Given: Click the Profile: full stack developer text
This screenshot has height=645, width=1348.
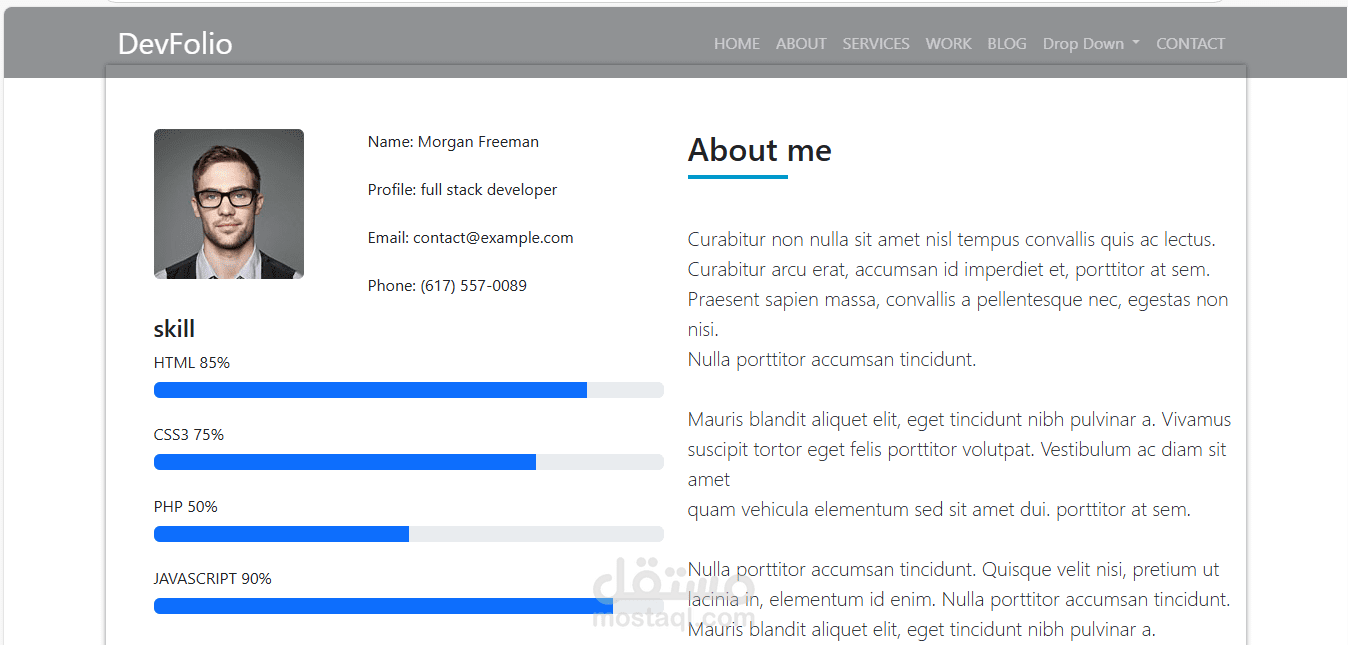Looking at the screenshot, I should (462, 190).
